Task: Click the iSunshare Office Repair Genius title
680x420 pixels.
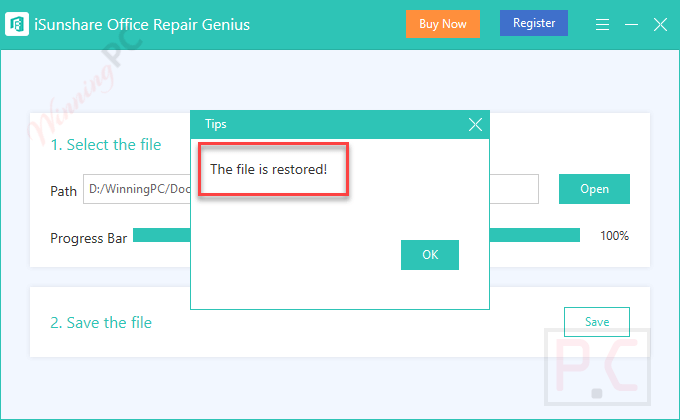Action: (142, 25)
